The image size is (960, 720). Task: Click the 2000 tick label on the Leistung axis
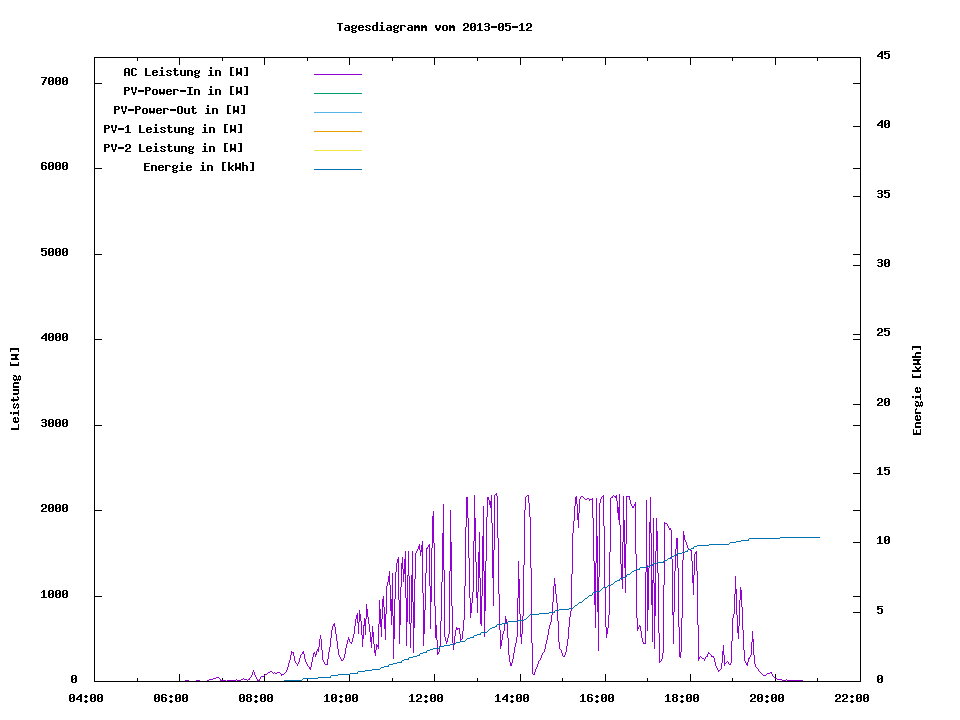coord(53,509)
